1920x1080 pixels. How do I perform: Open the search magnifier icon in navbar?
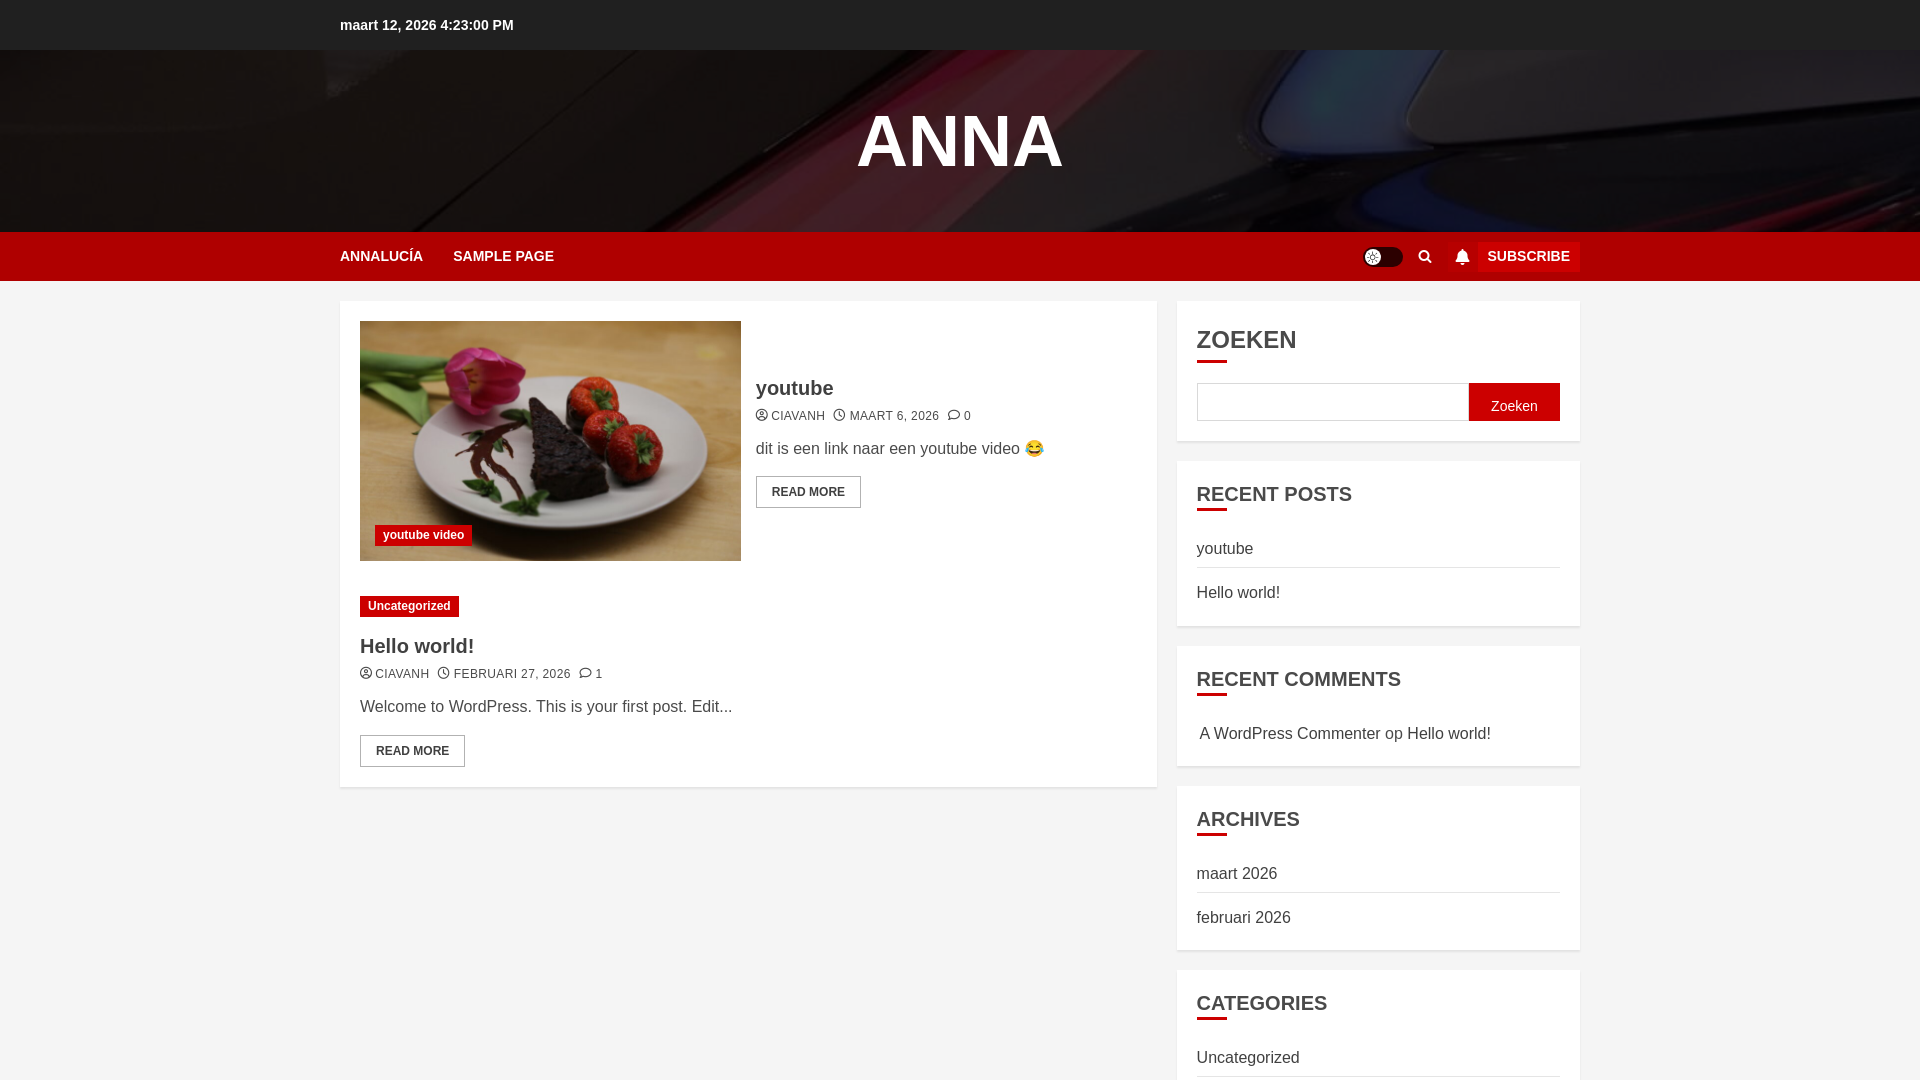(x=1425, y=257)
